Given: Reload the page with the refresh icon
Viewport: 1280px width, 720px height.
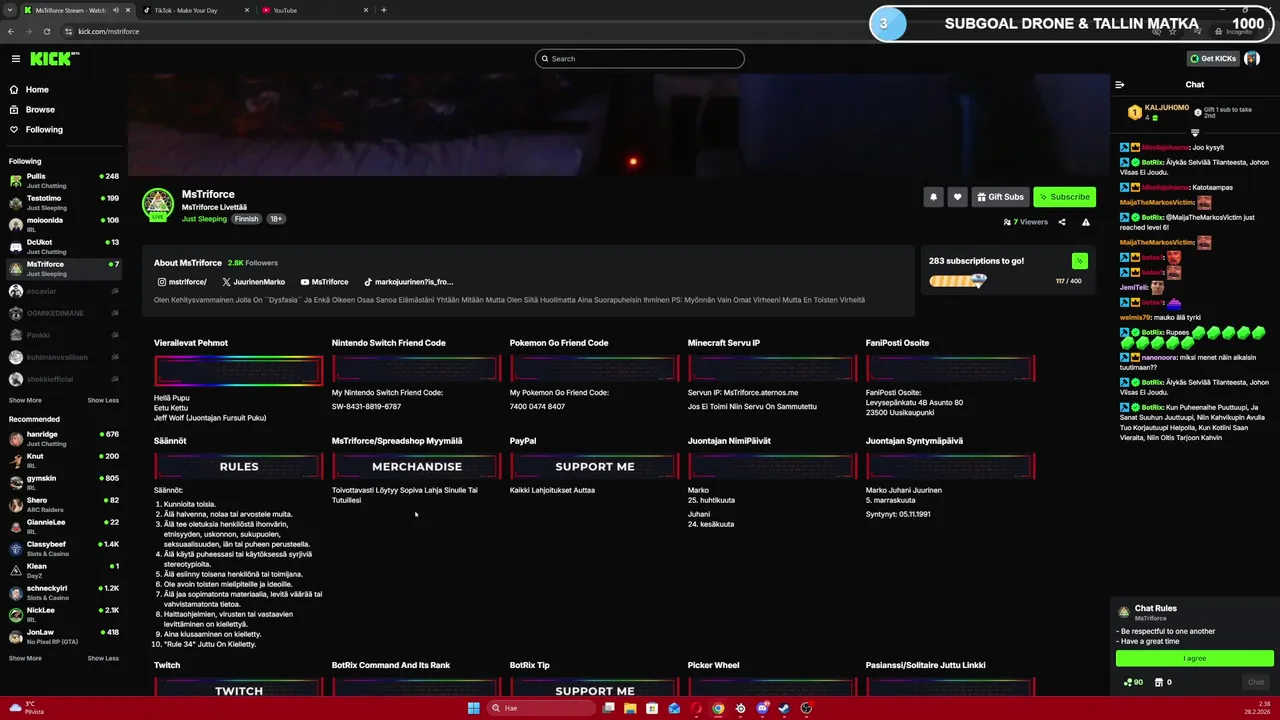Looking at the screenshot, I should 46,31.
